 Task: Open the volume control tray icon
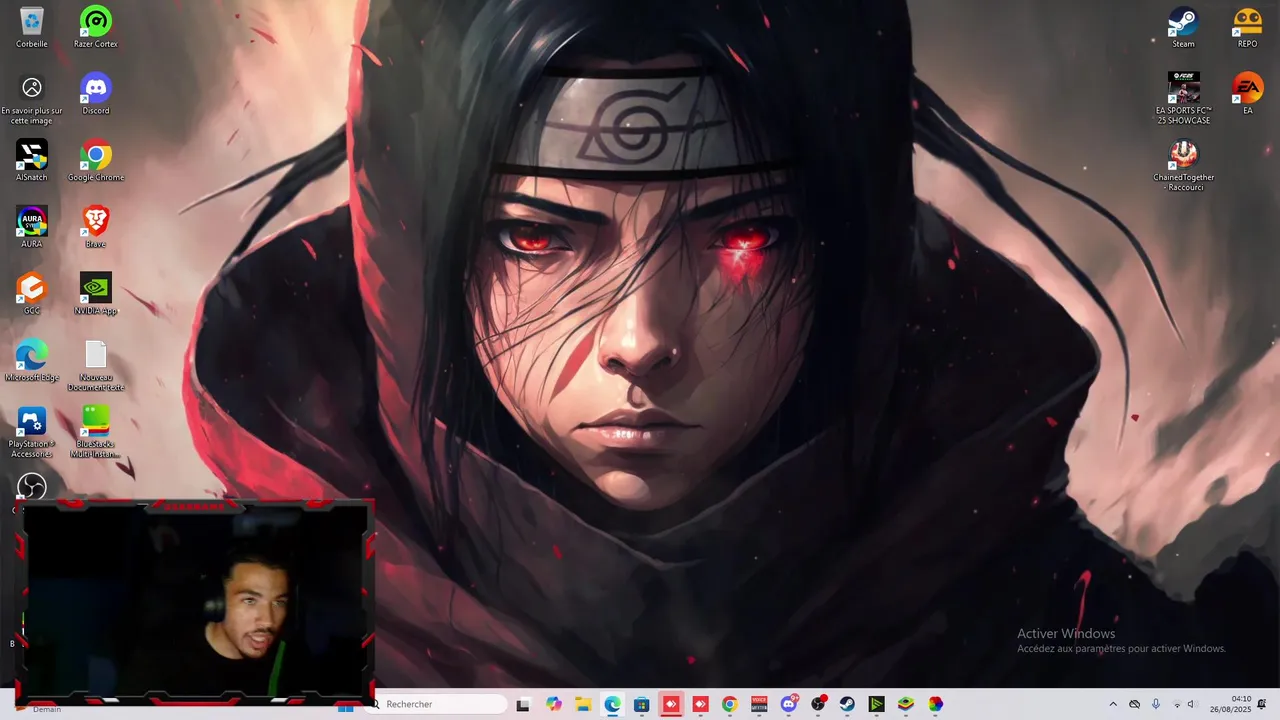pyautogui.click(x=1192, y=705)
